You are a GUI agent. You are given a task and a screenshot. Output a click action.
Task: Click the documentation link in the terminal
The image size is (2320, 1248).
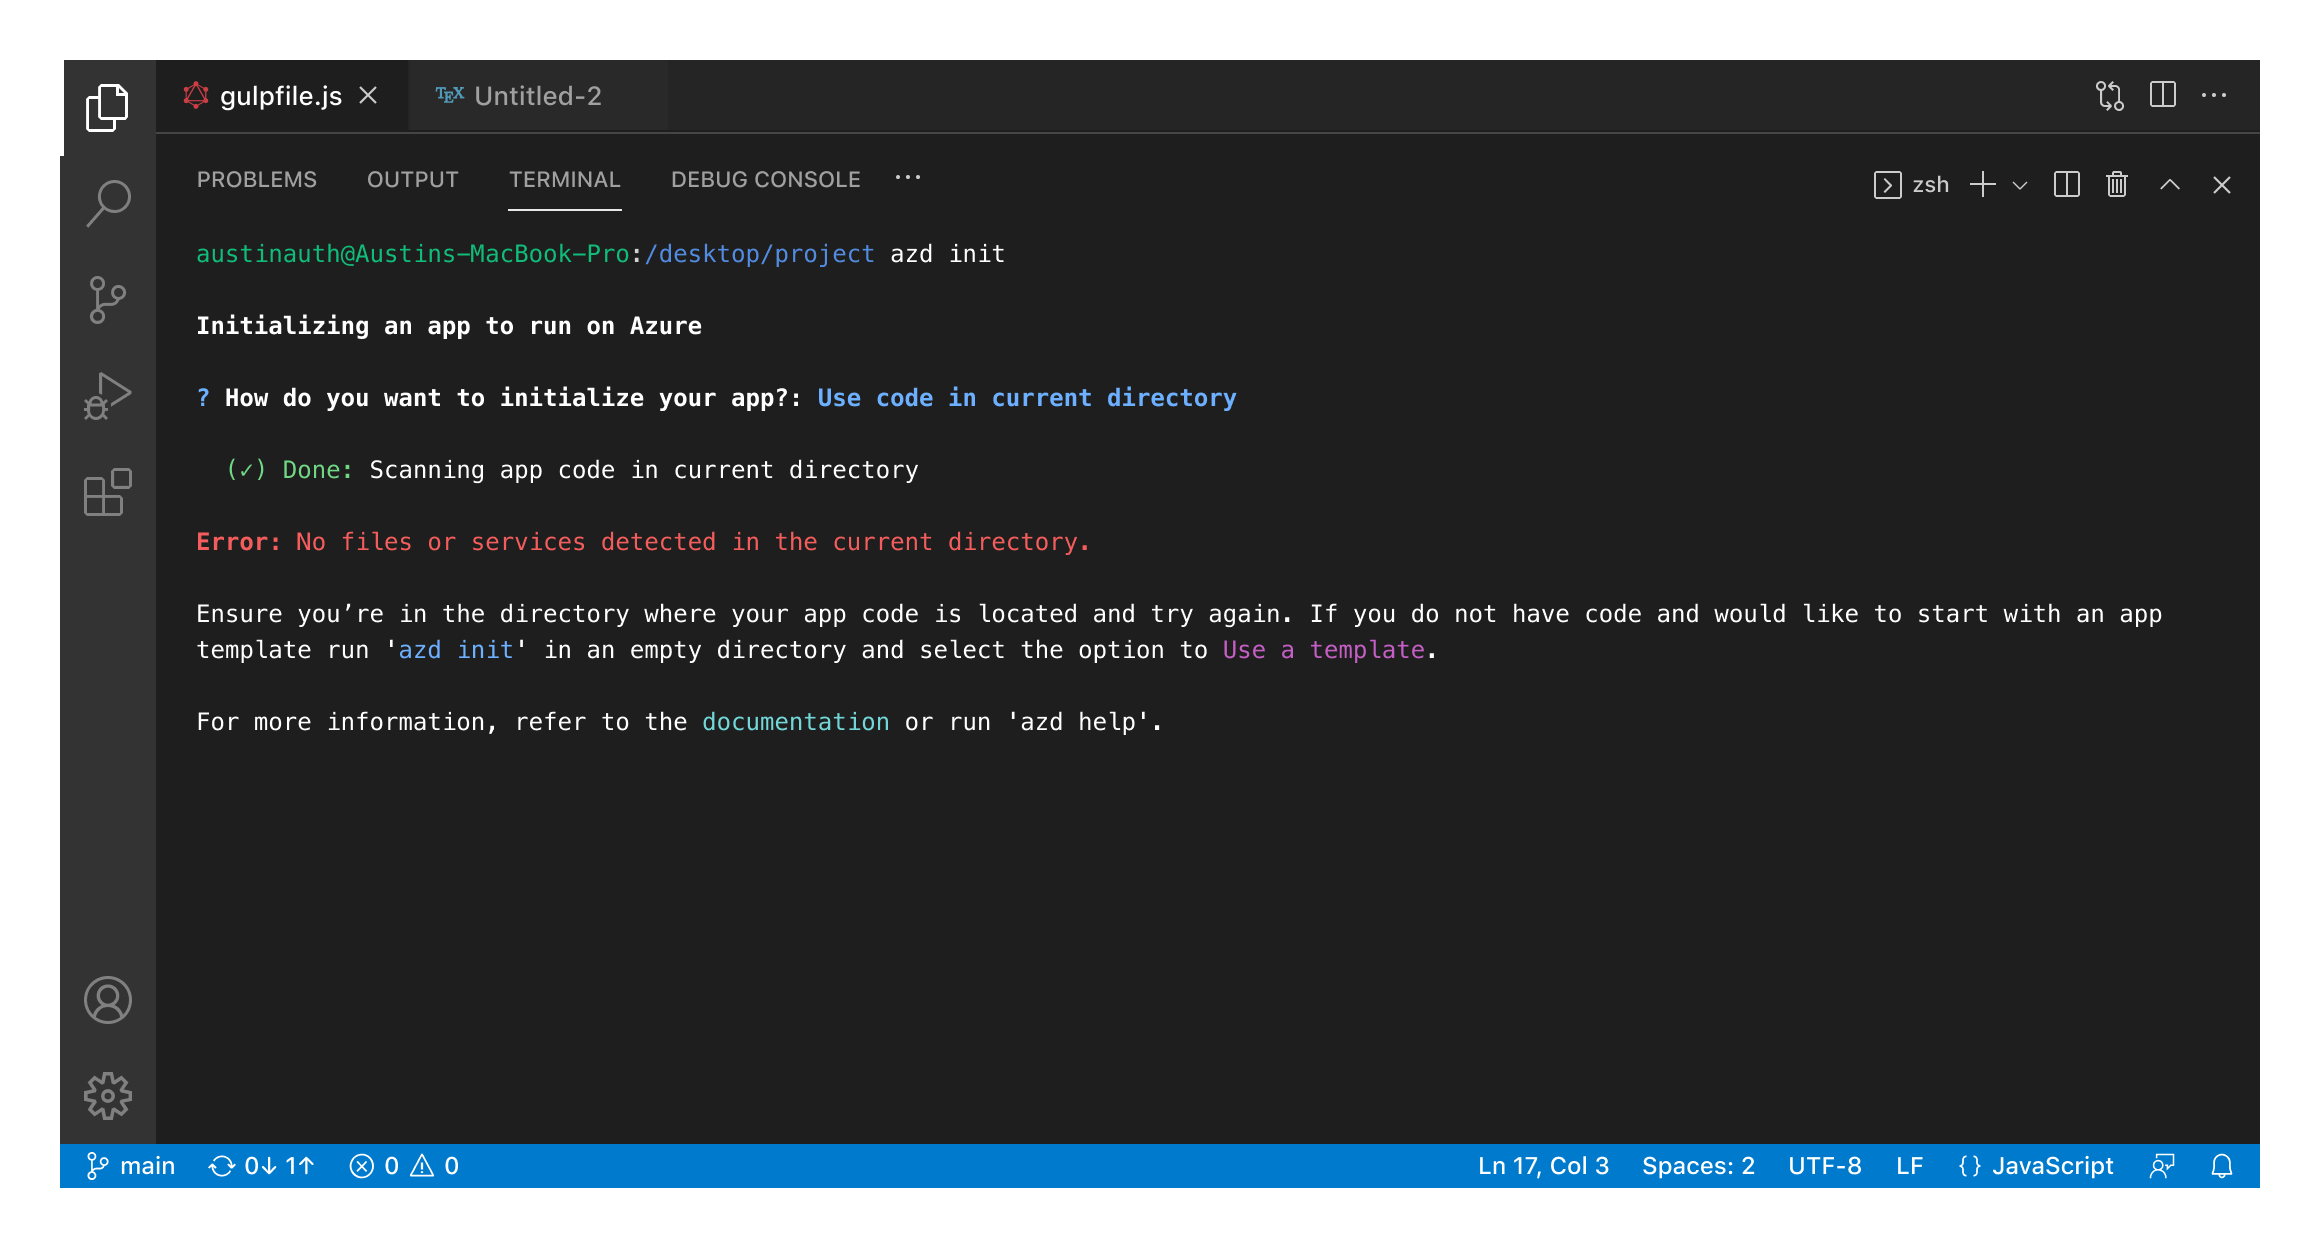pos(795,721)
